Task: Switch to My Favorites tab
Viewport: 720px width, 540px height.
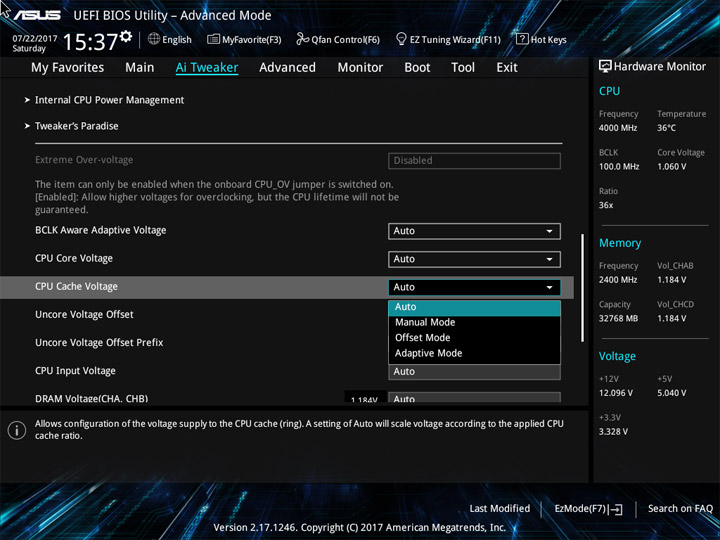Action: tap(68, 68)
